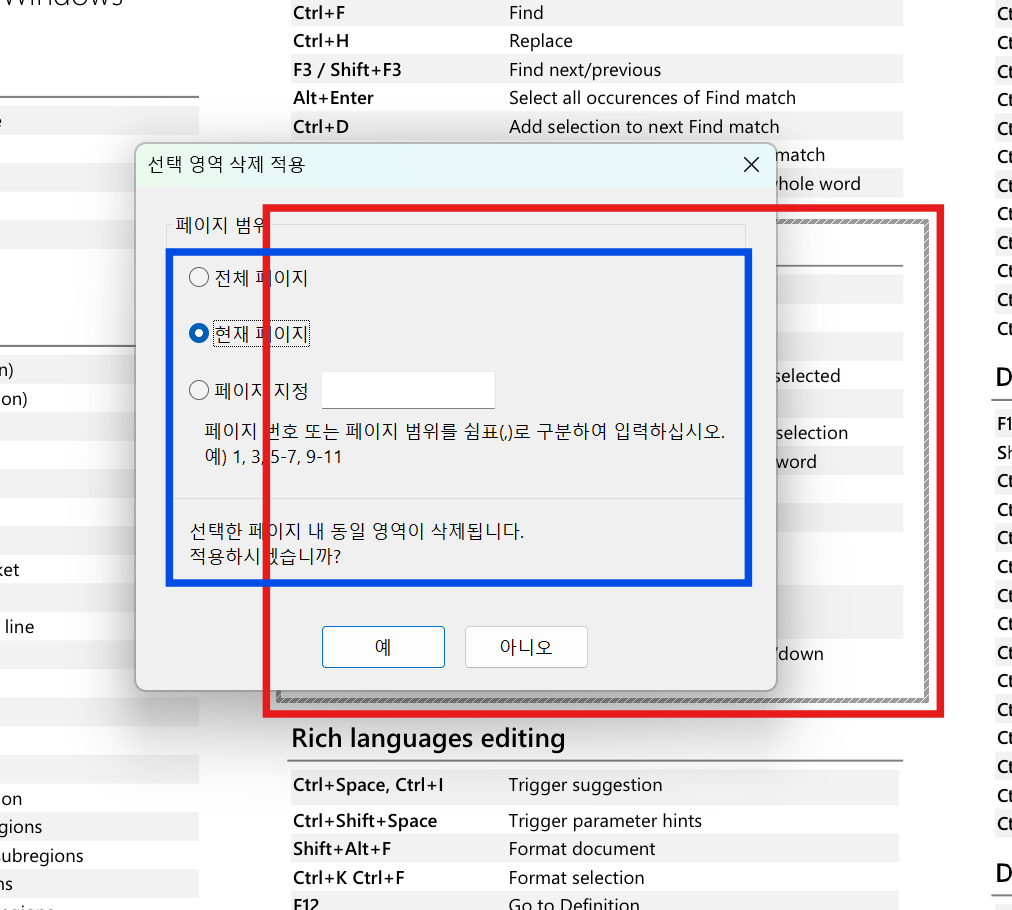Click the Format document text

tap(582, 849)
